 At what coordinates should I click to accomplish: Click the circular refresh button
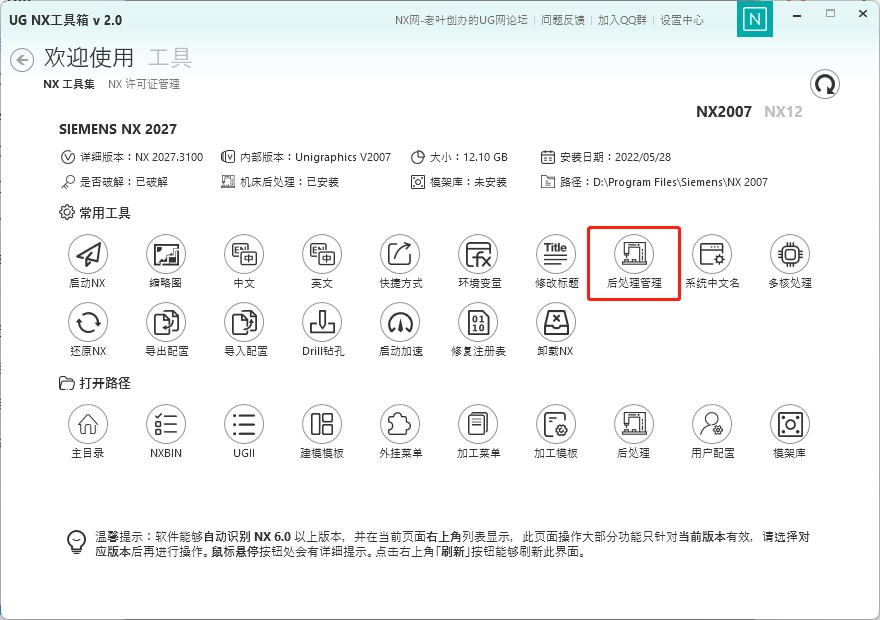[x=824, y=85]
